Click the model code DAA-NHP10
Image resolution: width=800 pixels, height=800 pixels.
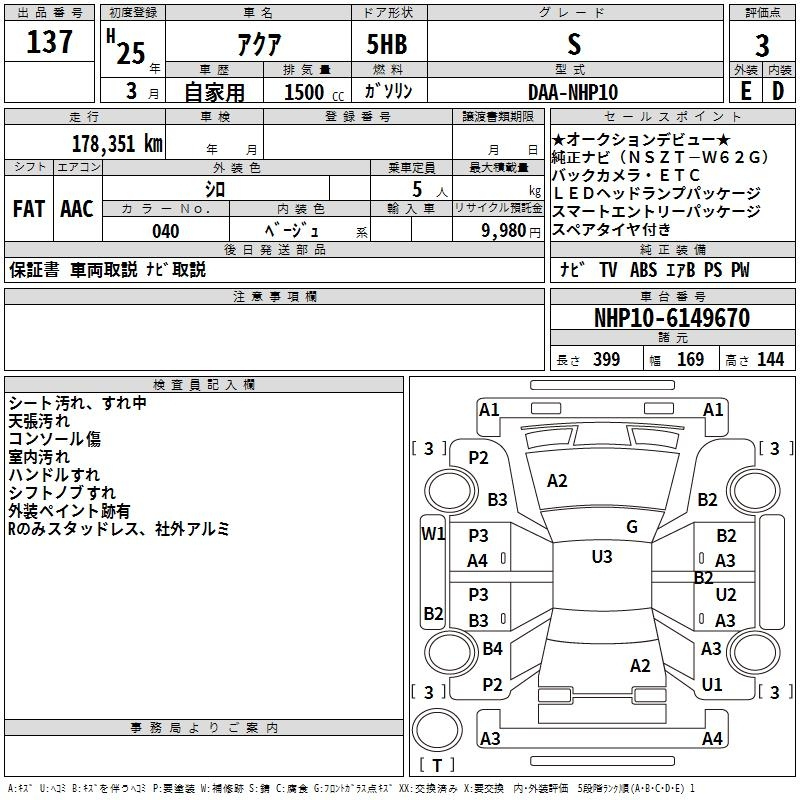(572, 91)
